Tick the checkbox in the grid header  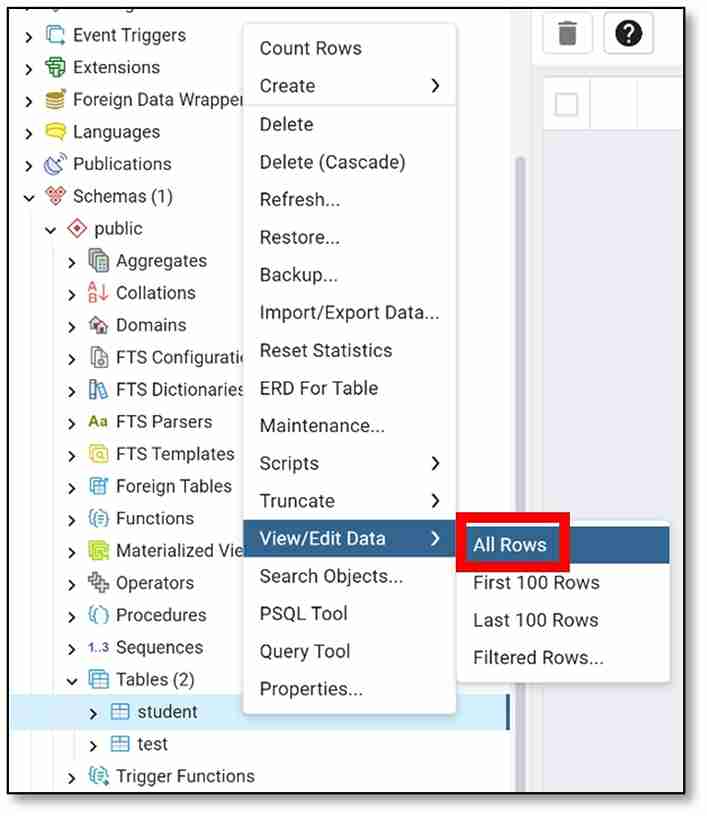pyautogui.click(x=566, y=104)
